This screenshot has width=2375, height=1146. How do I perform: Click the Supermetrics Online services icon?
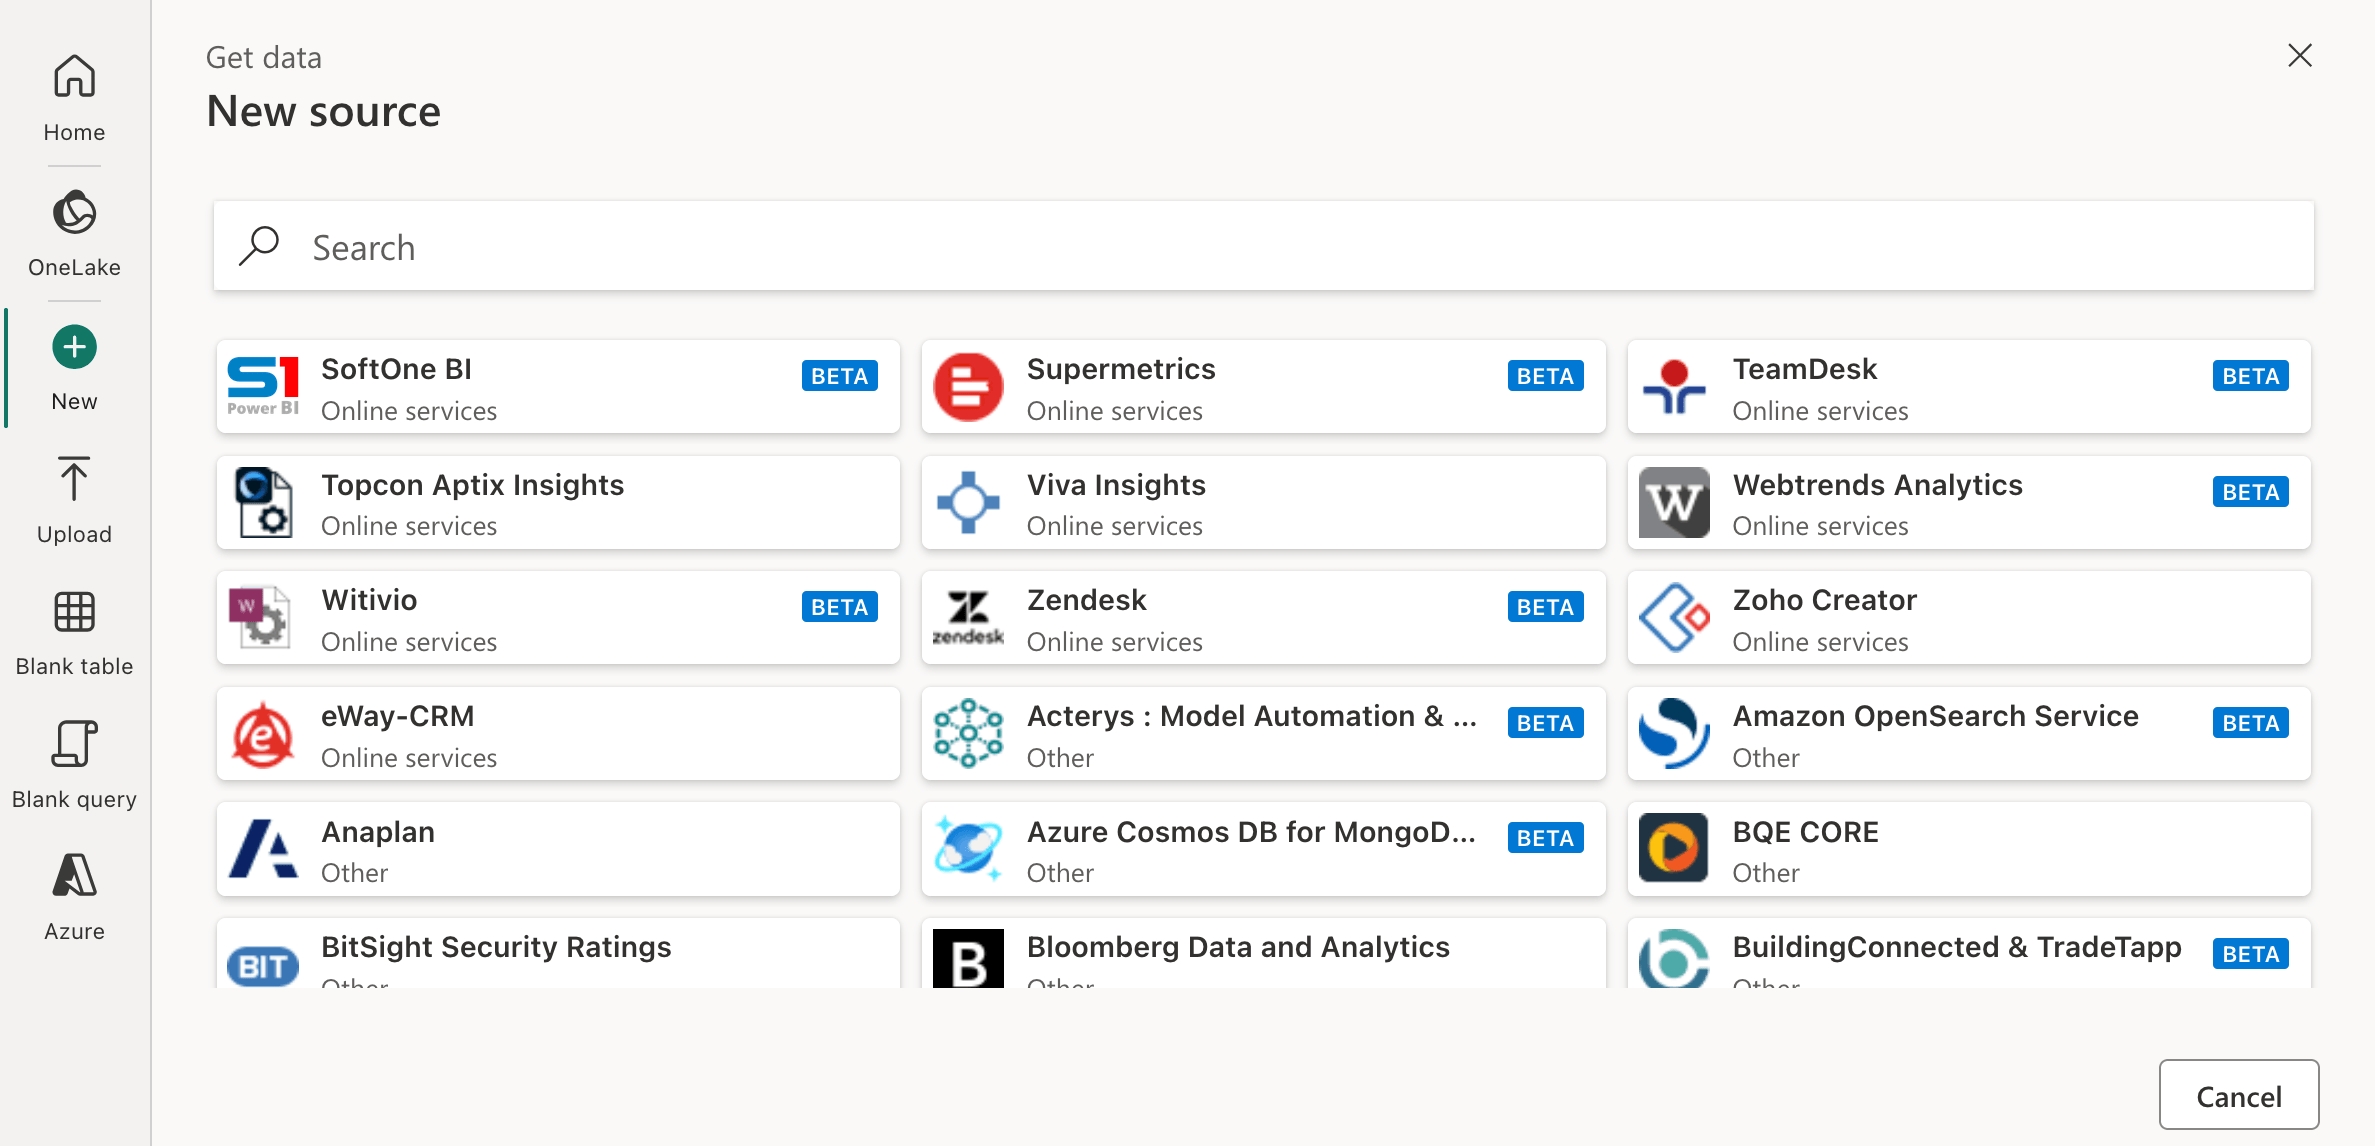coord(966,385)
